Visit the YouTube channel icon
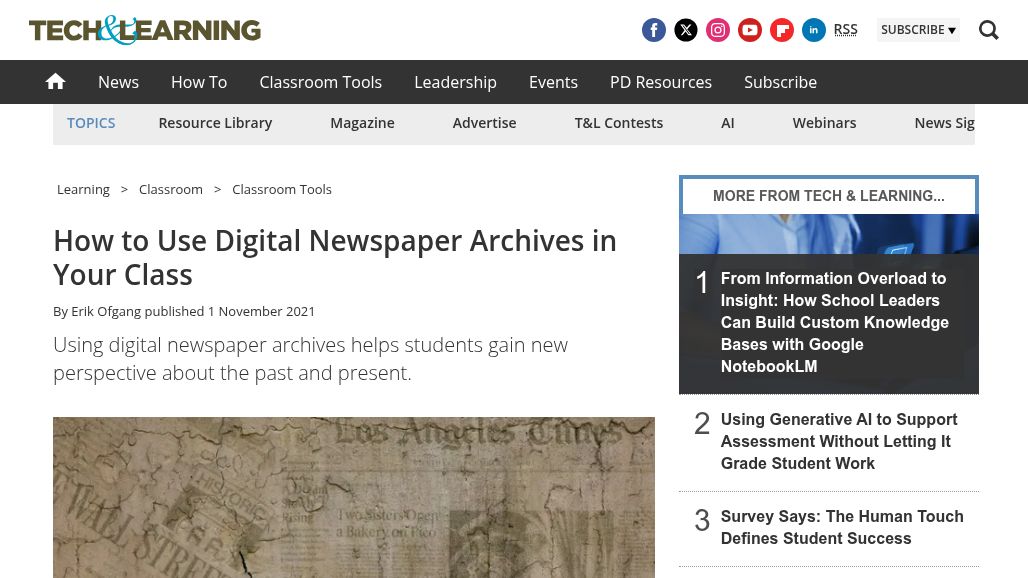 [750, 30]
